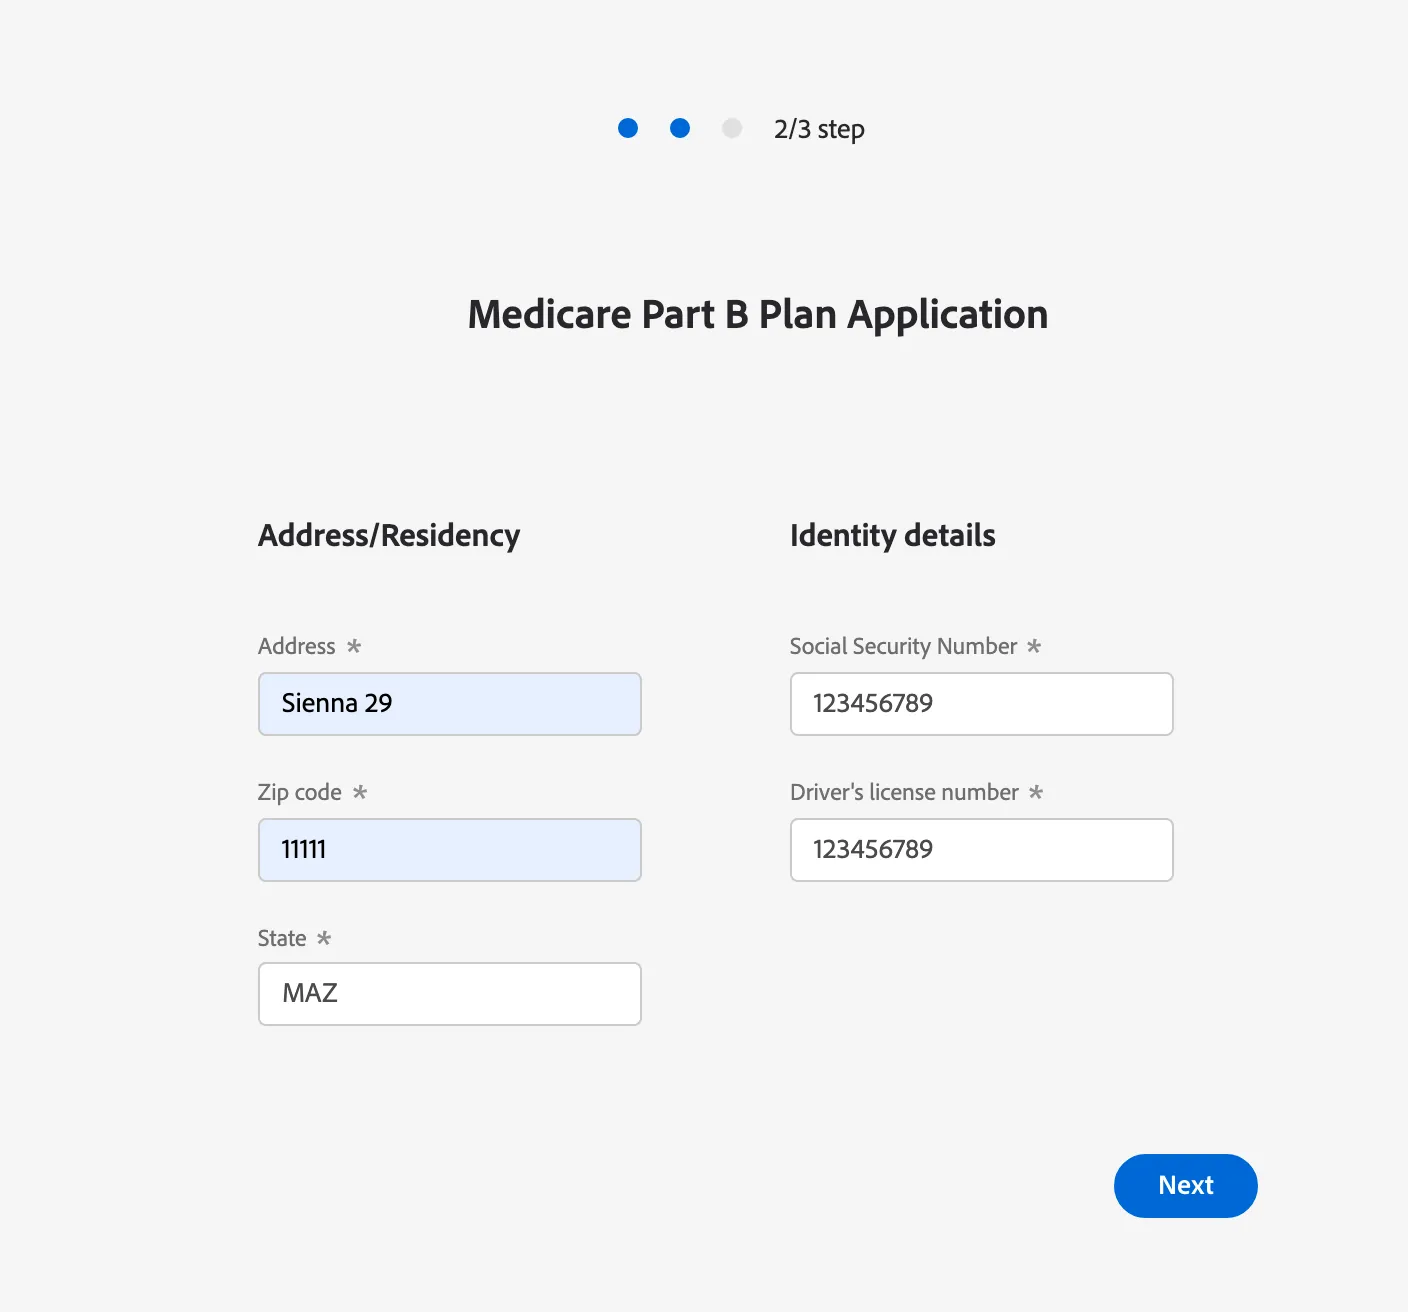1408x1312 pixels.
Task: Click the Medicare Part B Plan Application title
Action: [x=758, y=315]
